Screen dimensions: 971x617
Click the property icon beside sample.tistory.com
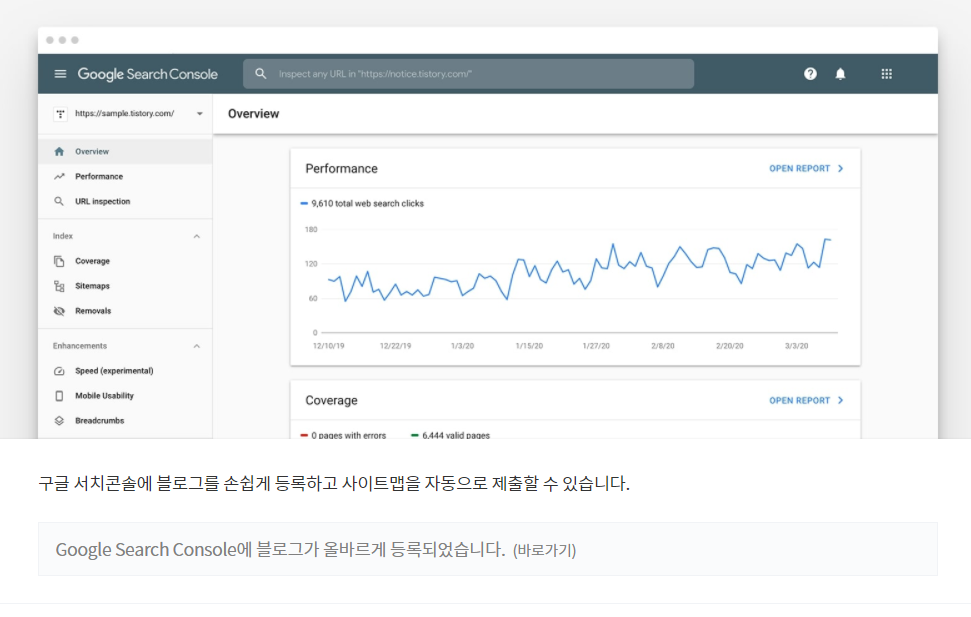(60, 114)
